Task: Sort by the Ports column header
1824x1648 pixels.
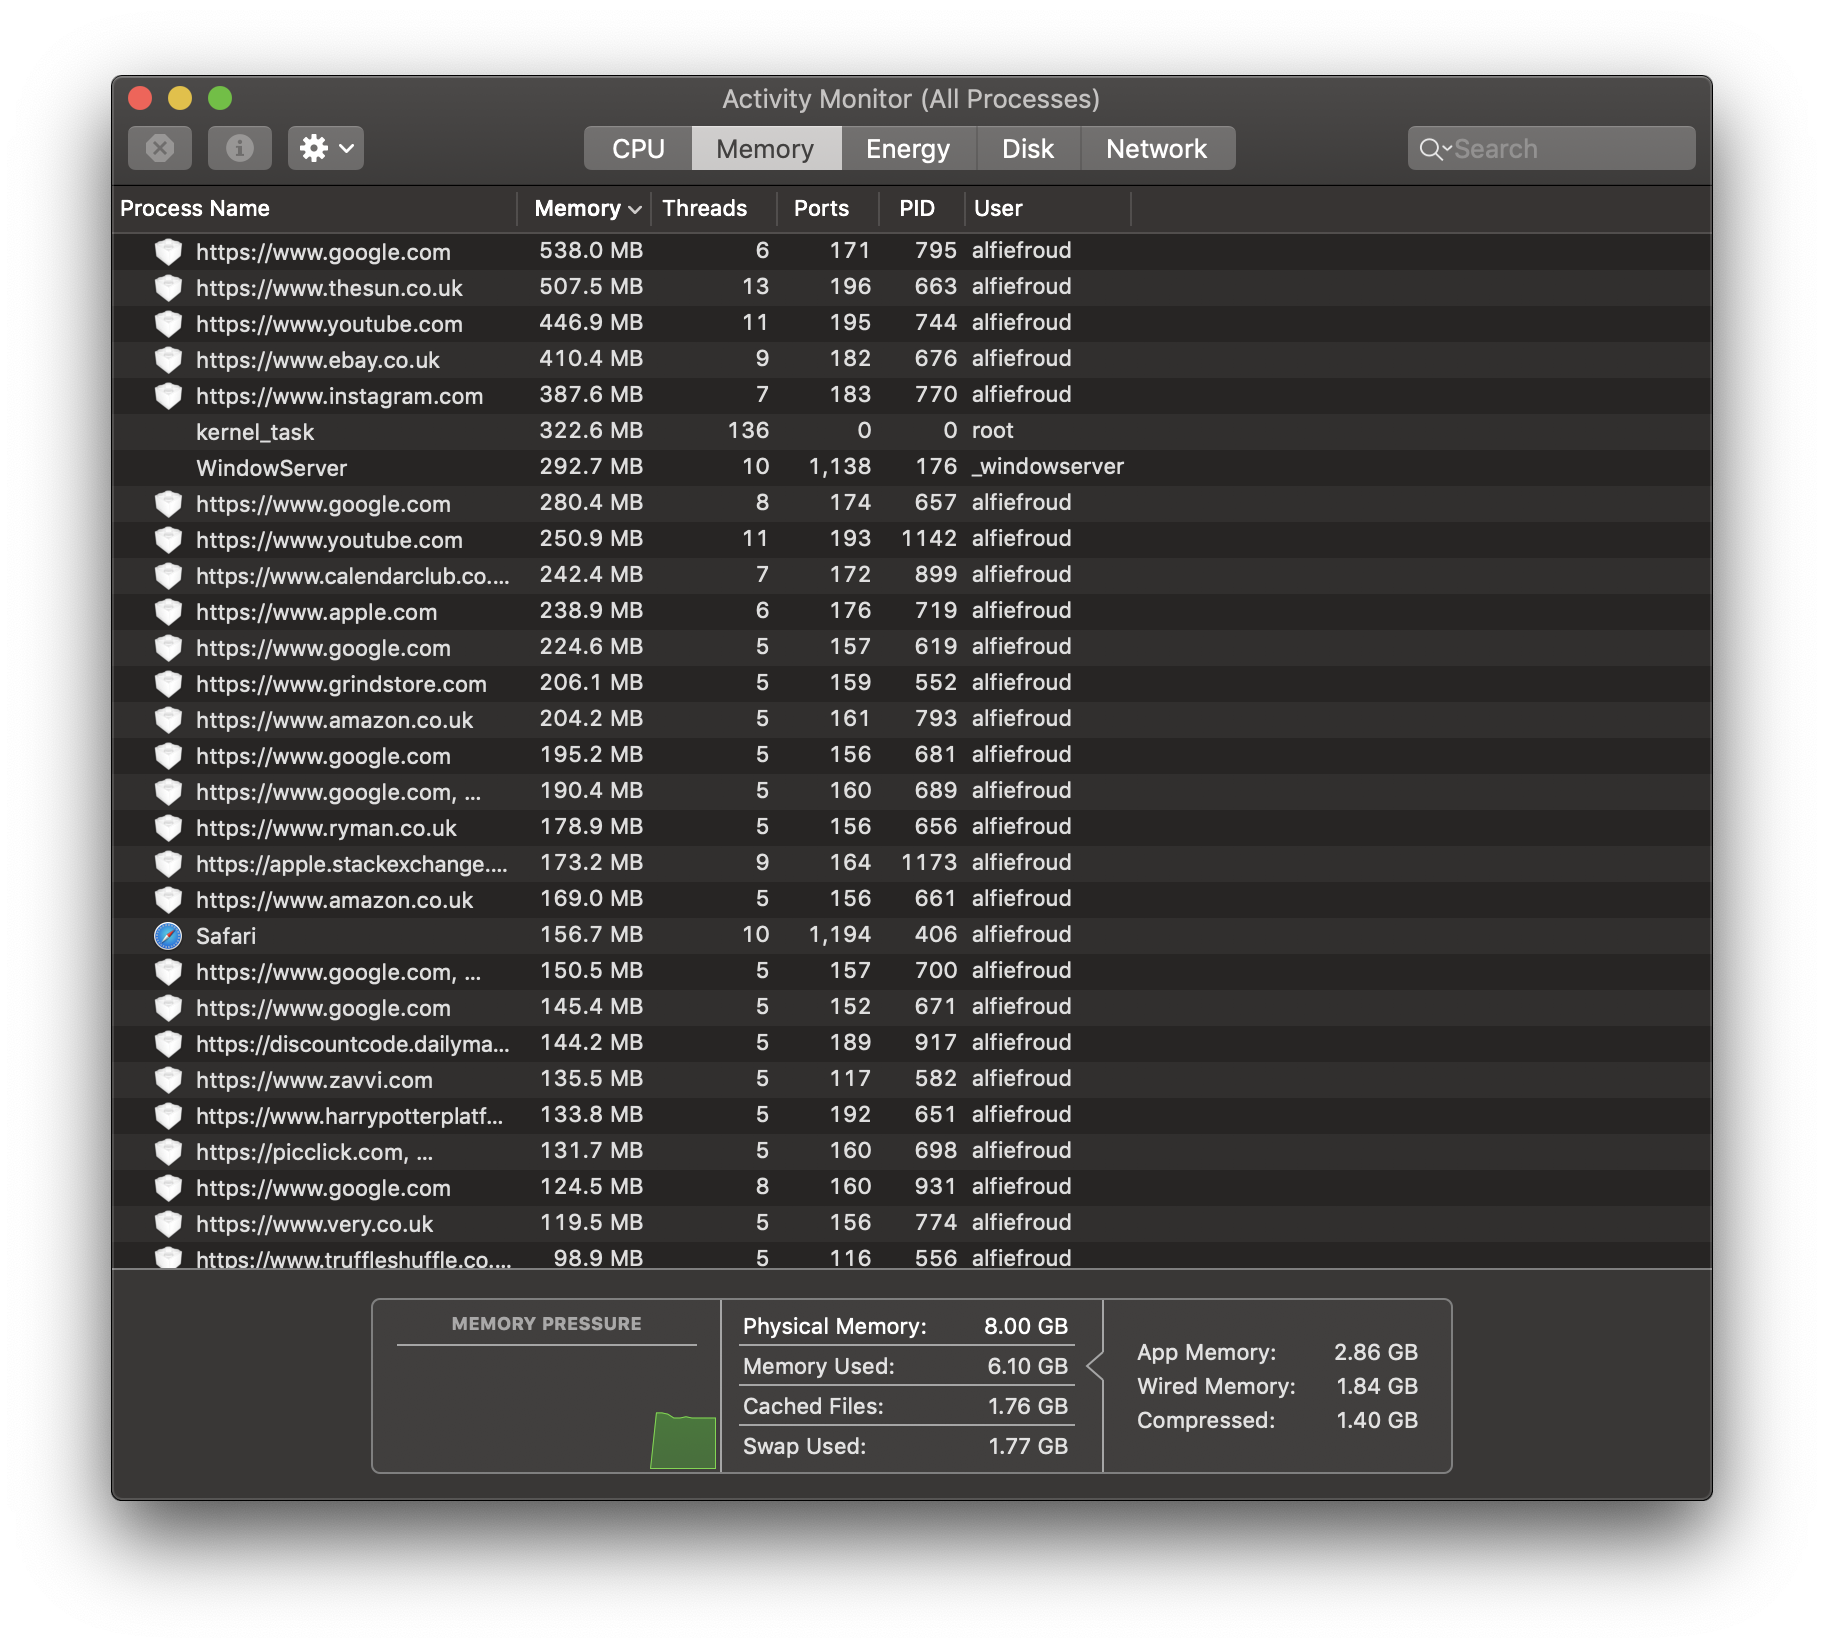Action: (828, 208)
